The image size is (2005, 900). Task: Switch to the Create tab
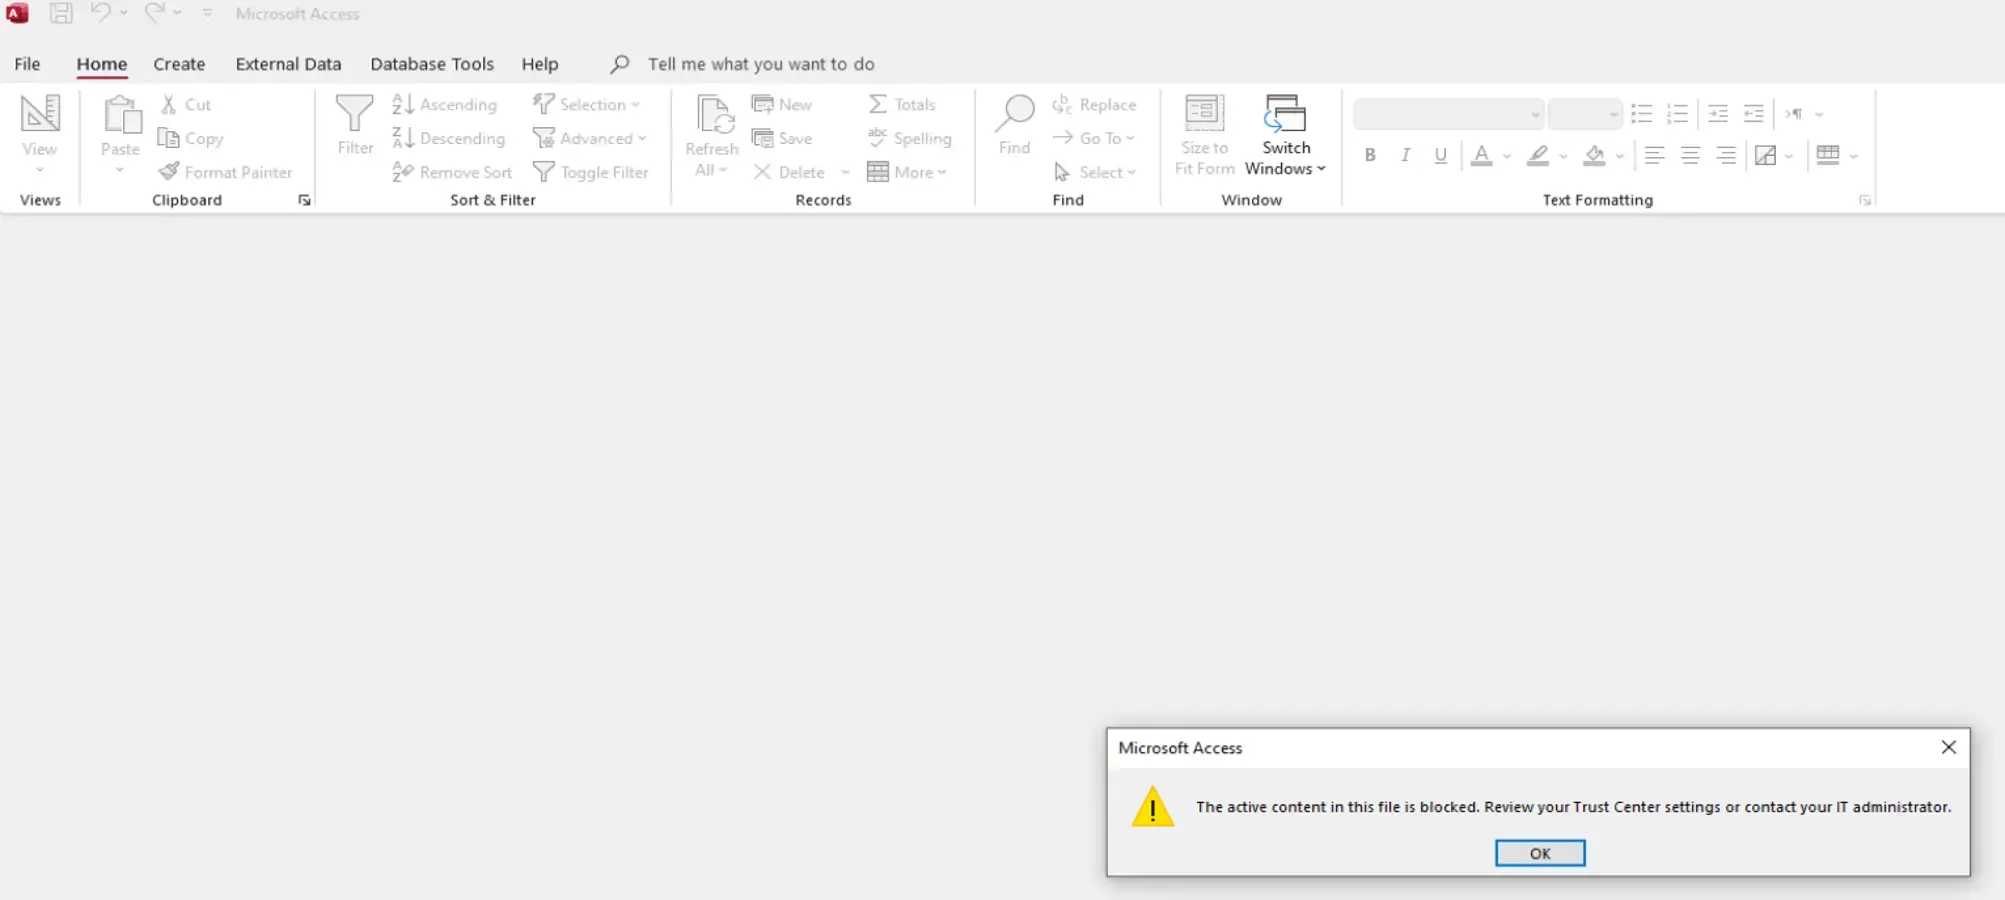point(179,64)
